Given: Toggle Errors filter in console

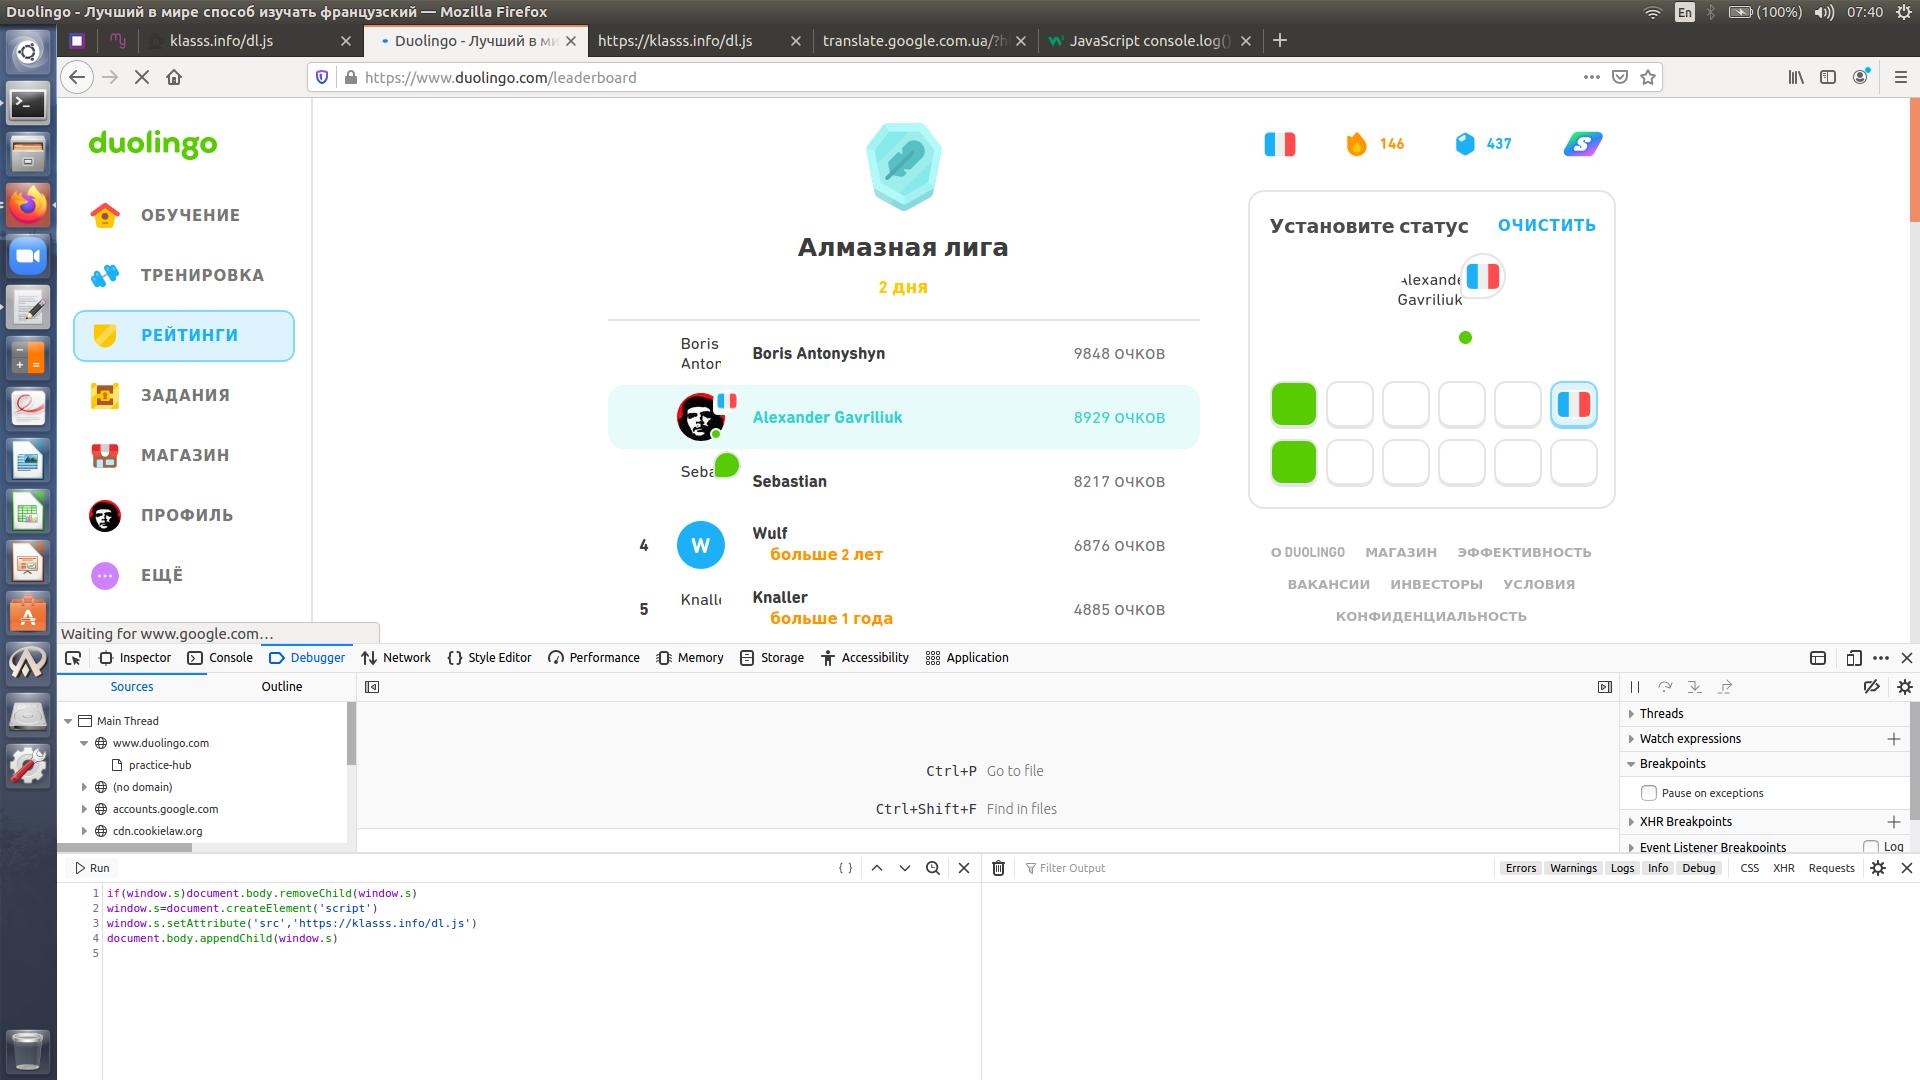Looking at the screenshot, I should (1520, 868).
